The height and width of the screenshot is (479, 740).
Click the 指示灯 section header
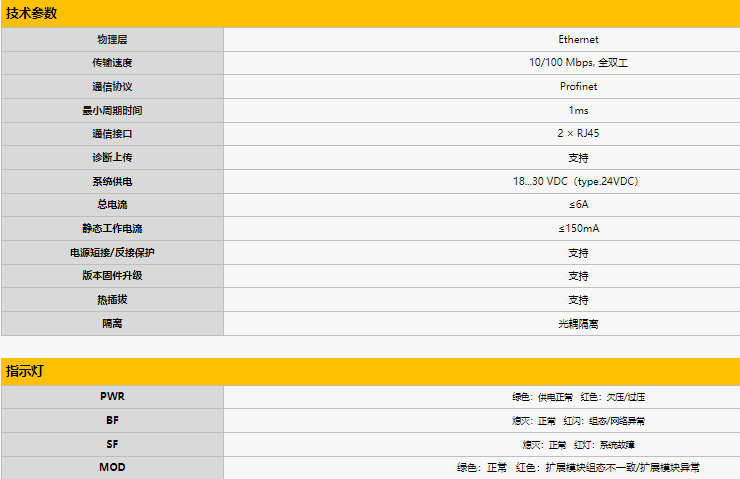coord(24,371)
